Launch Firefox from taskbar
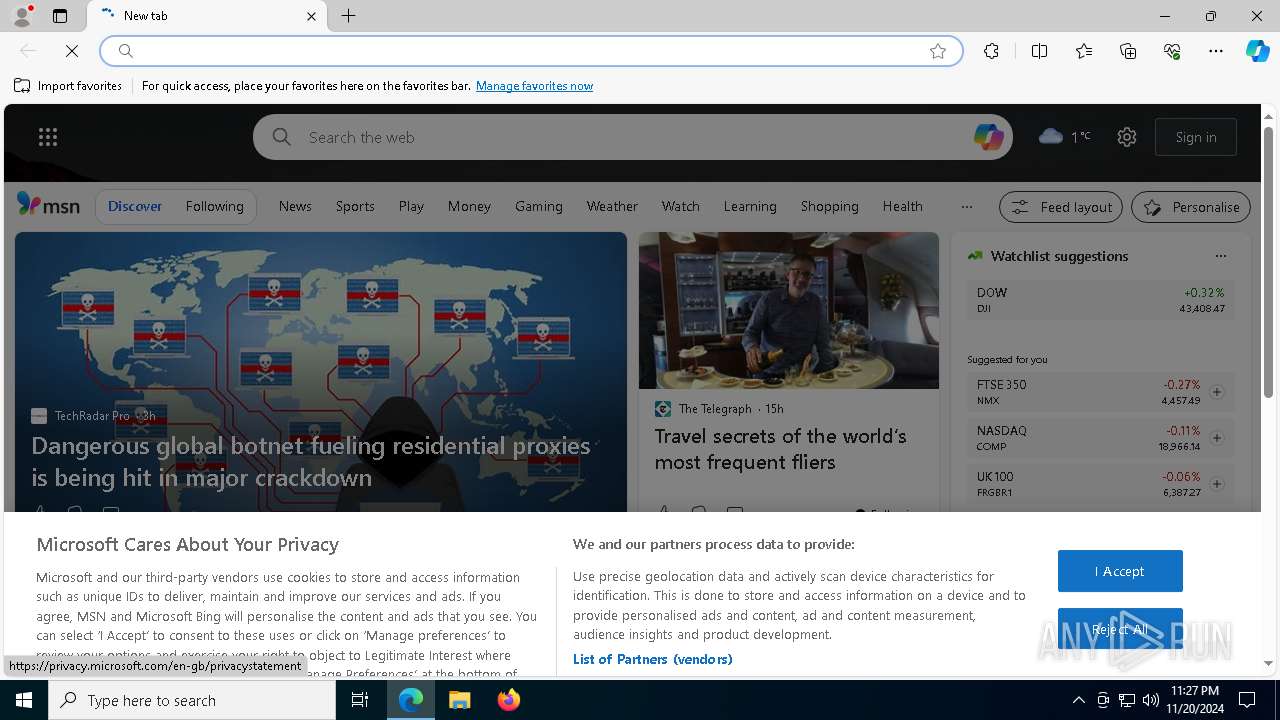This screenshot has width=1280, height=720. [x=508, y=700]
